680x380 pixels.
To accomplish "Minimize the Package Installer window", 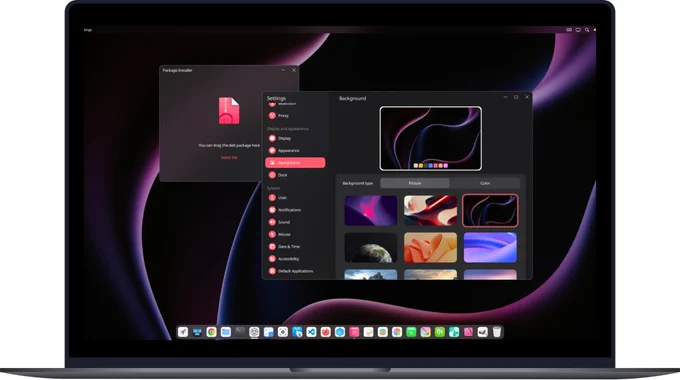I will point(283,70).
